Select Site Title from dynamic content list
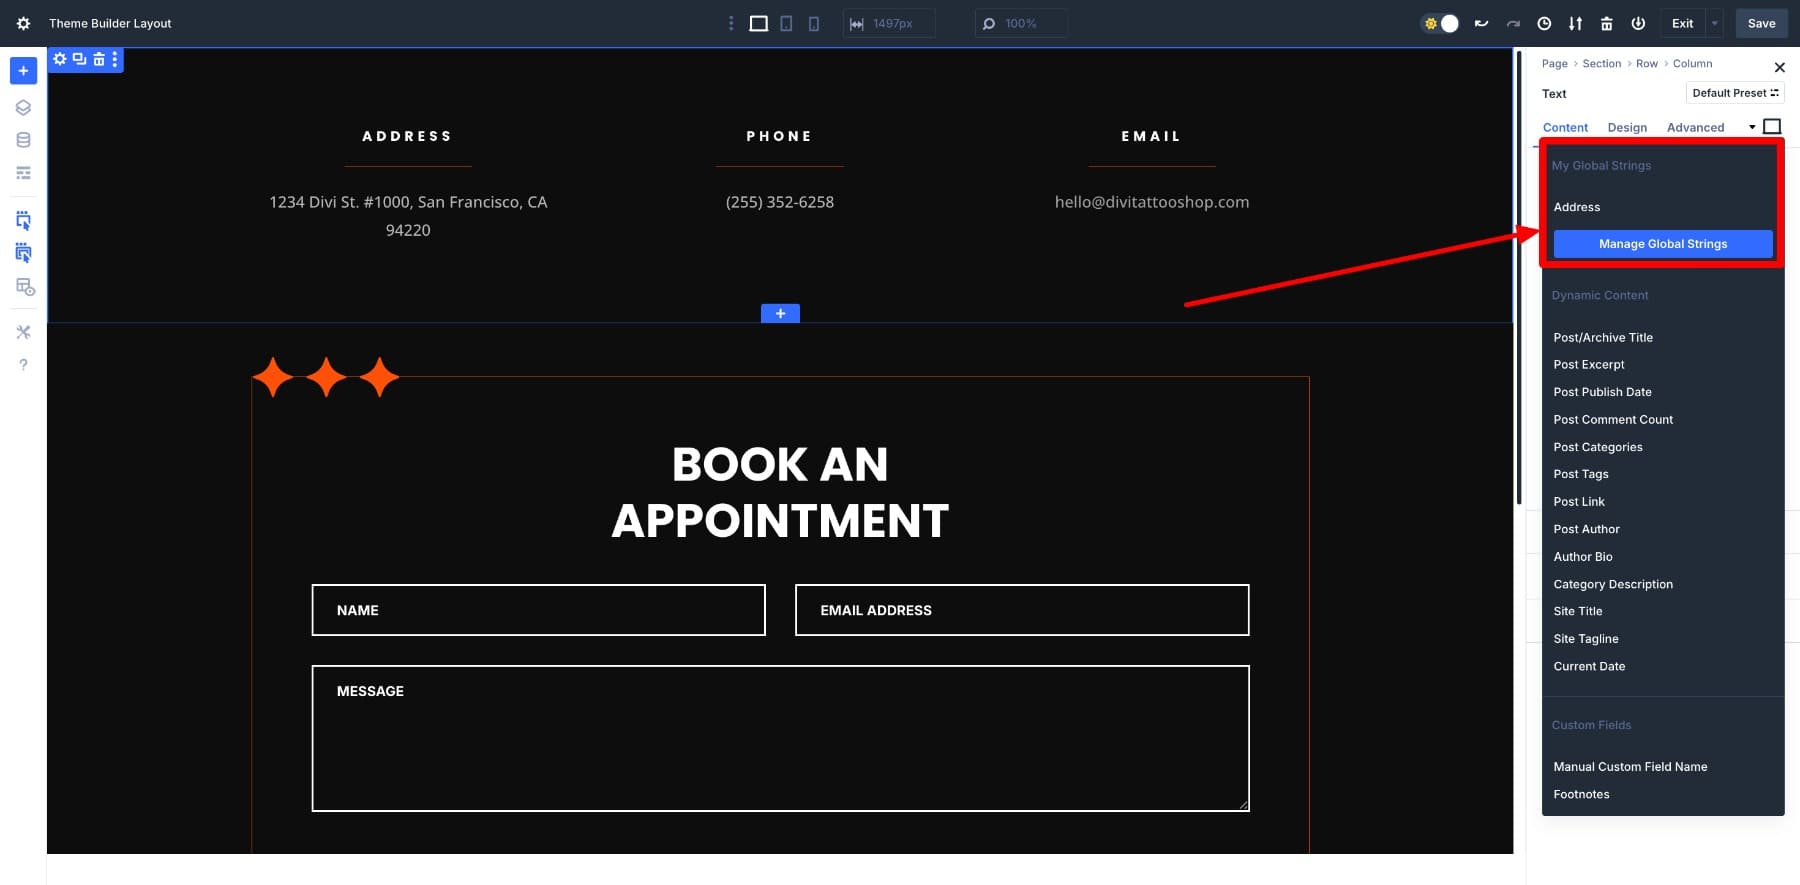The height and width of the screenshot is (885, 1800). click(1578, 612)
